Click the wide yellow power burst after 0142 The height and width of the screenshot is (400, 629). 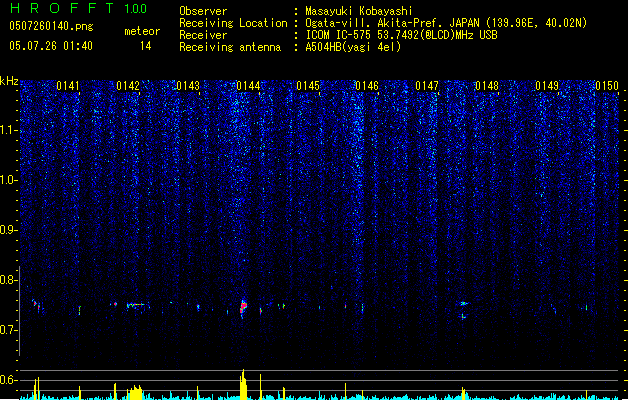coord(135,392)
